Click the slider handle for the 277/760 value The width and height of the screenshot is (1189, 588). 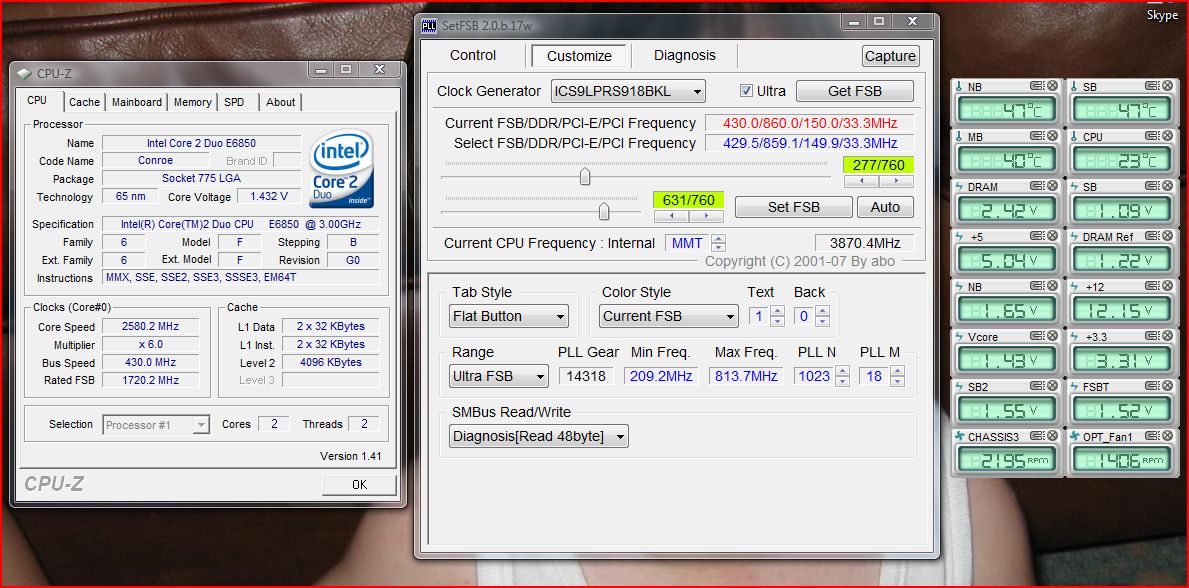pyautogui.click(x=585, y=177)
